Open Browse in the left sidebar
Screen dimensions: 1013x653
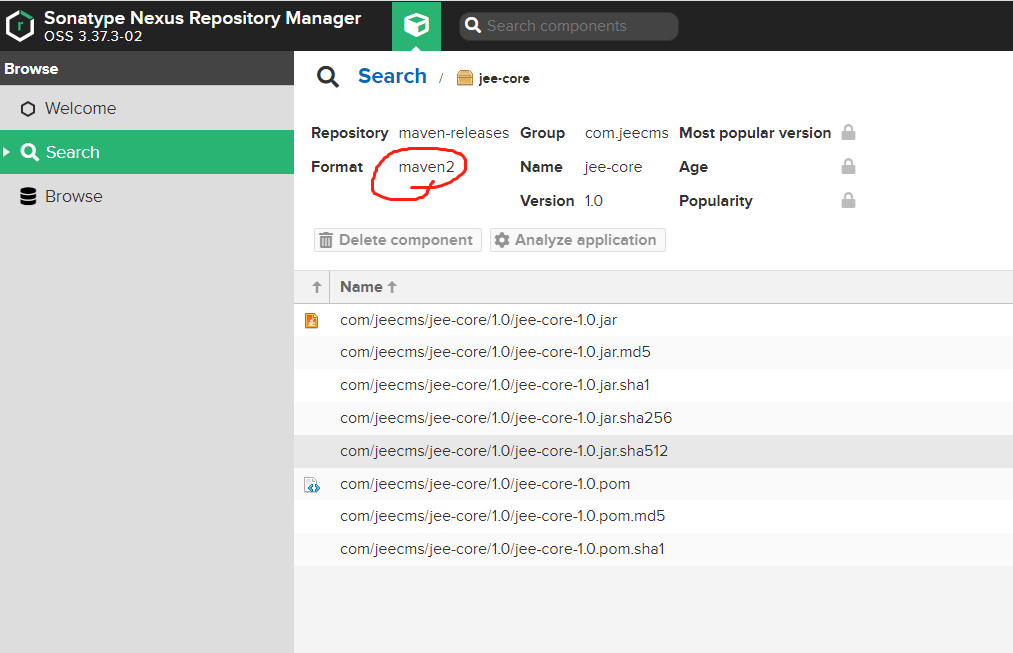[73, 196]
